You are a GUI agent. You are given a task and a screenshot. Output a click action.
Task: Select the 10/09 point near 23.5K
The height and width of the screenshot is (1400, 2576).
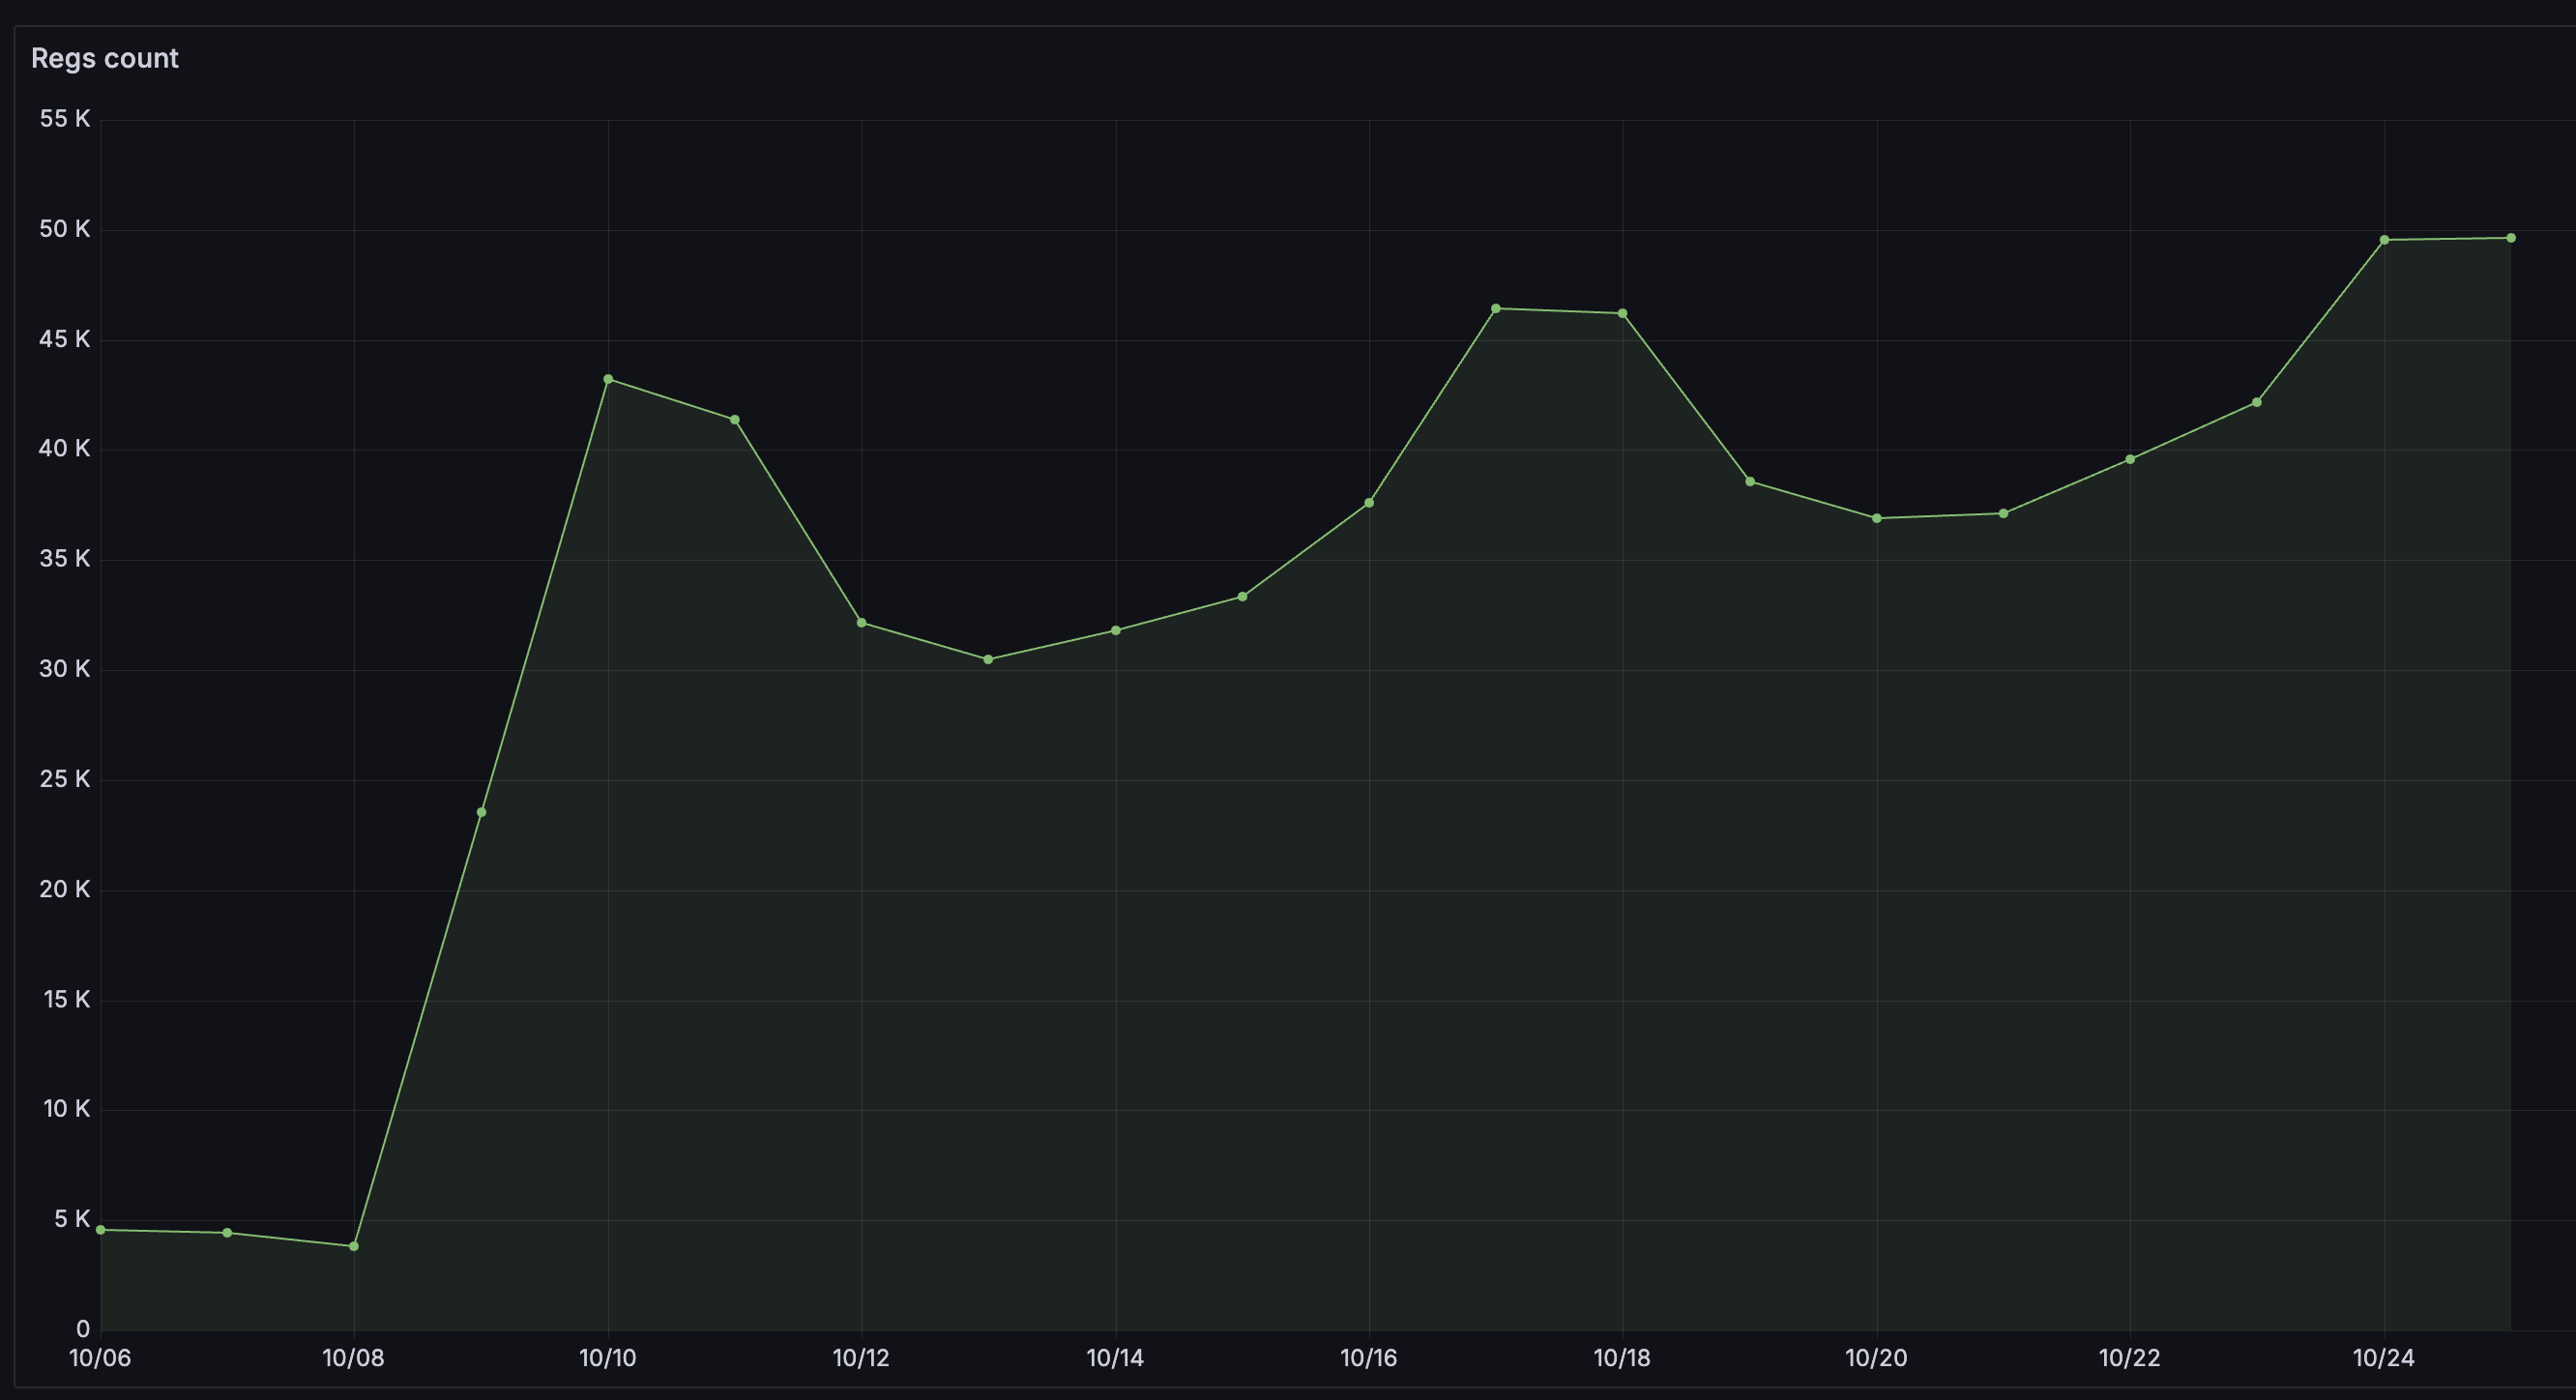click(481, 812)
